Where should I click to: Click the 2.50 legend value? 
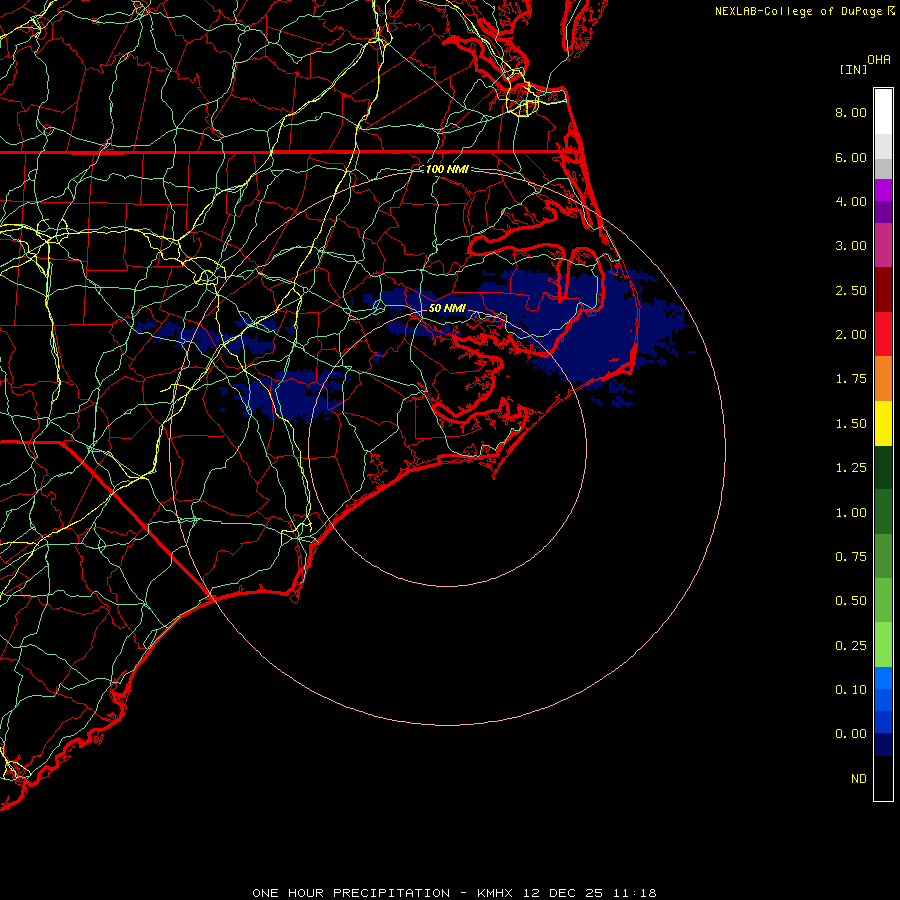click(851, 290)
